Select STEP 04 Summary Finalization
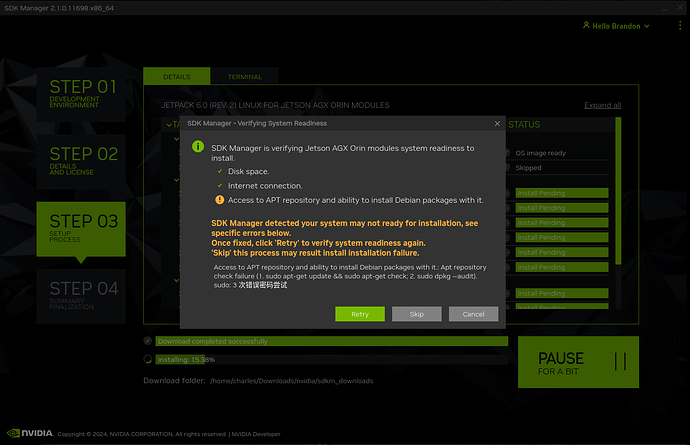This screenshot has height=445, width=690. [81, 296]
